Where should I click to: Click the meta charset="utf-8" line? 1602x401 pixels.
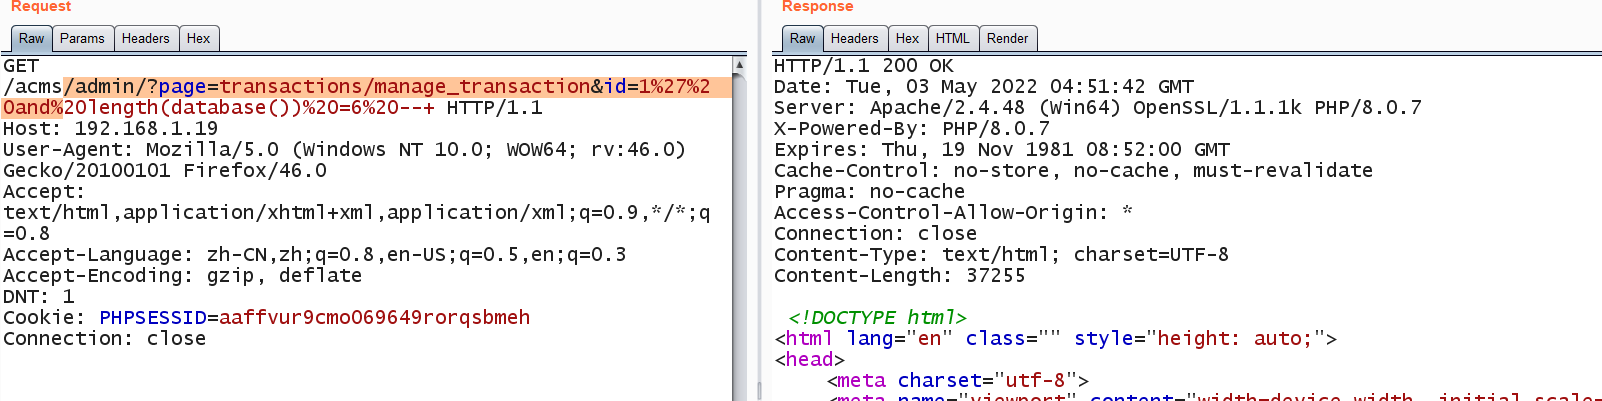[958, 381]
